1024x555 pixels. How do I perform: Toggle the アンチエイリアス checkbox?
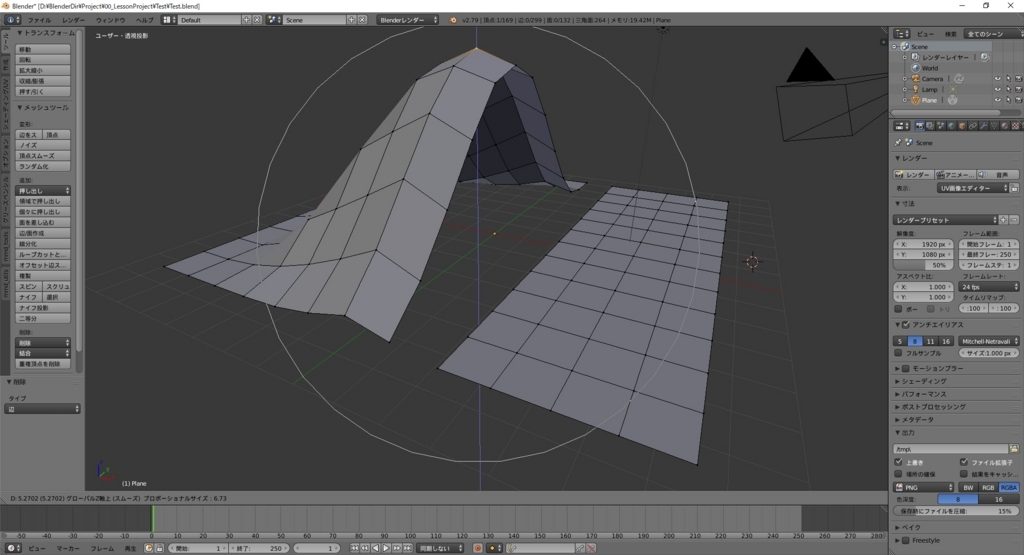pyautogui.click(x=906, y=325)
